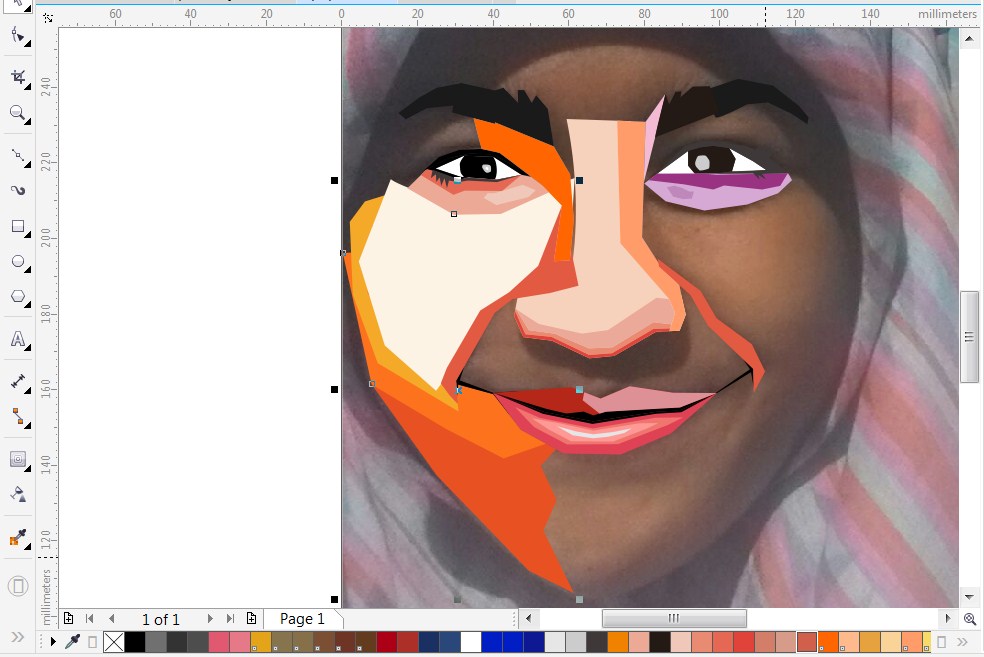Screen dimensions: 984x657
Task: Select the Rectangle tool
Action: (17, 226)
